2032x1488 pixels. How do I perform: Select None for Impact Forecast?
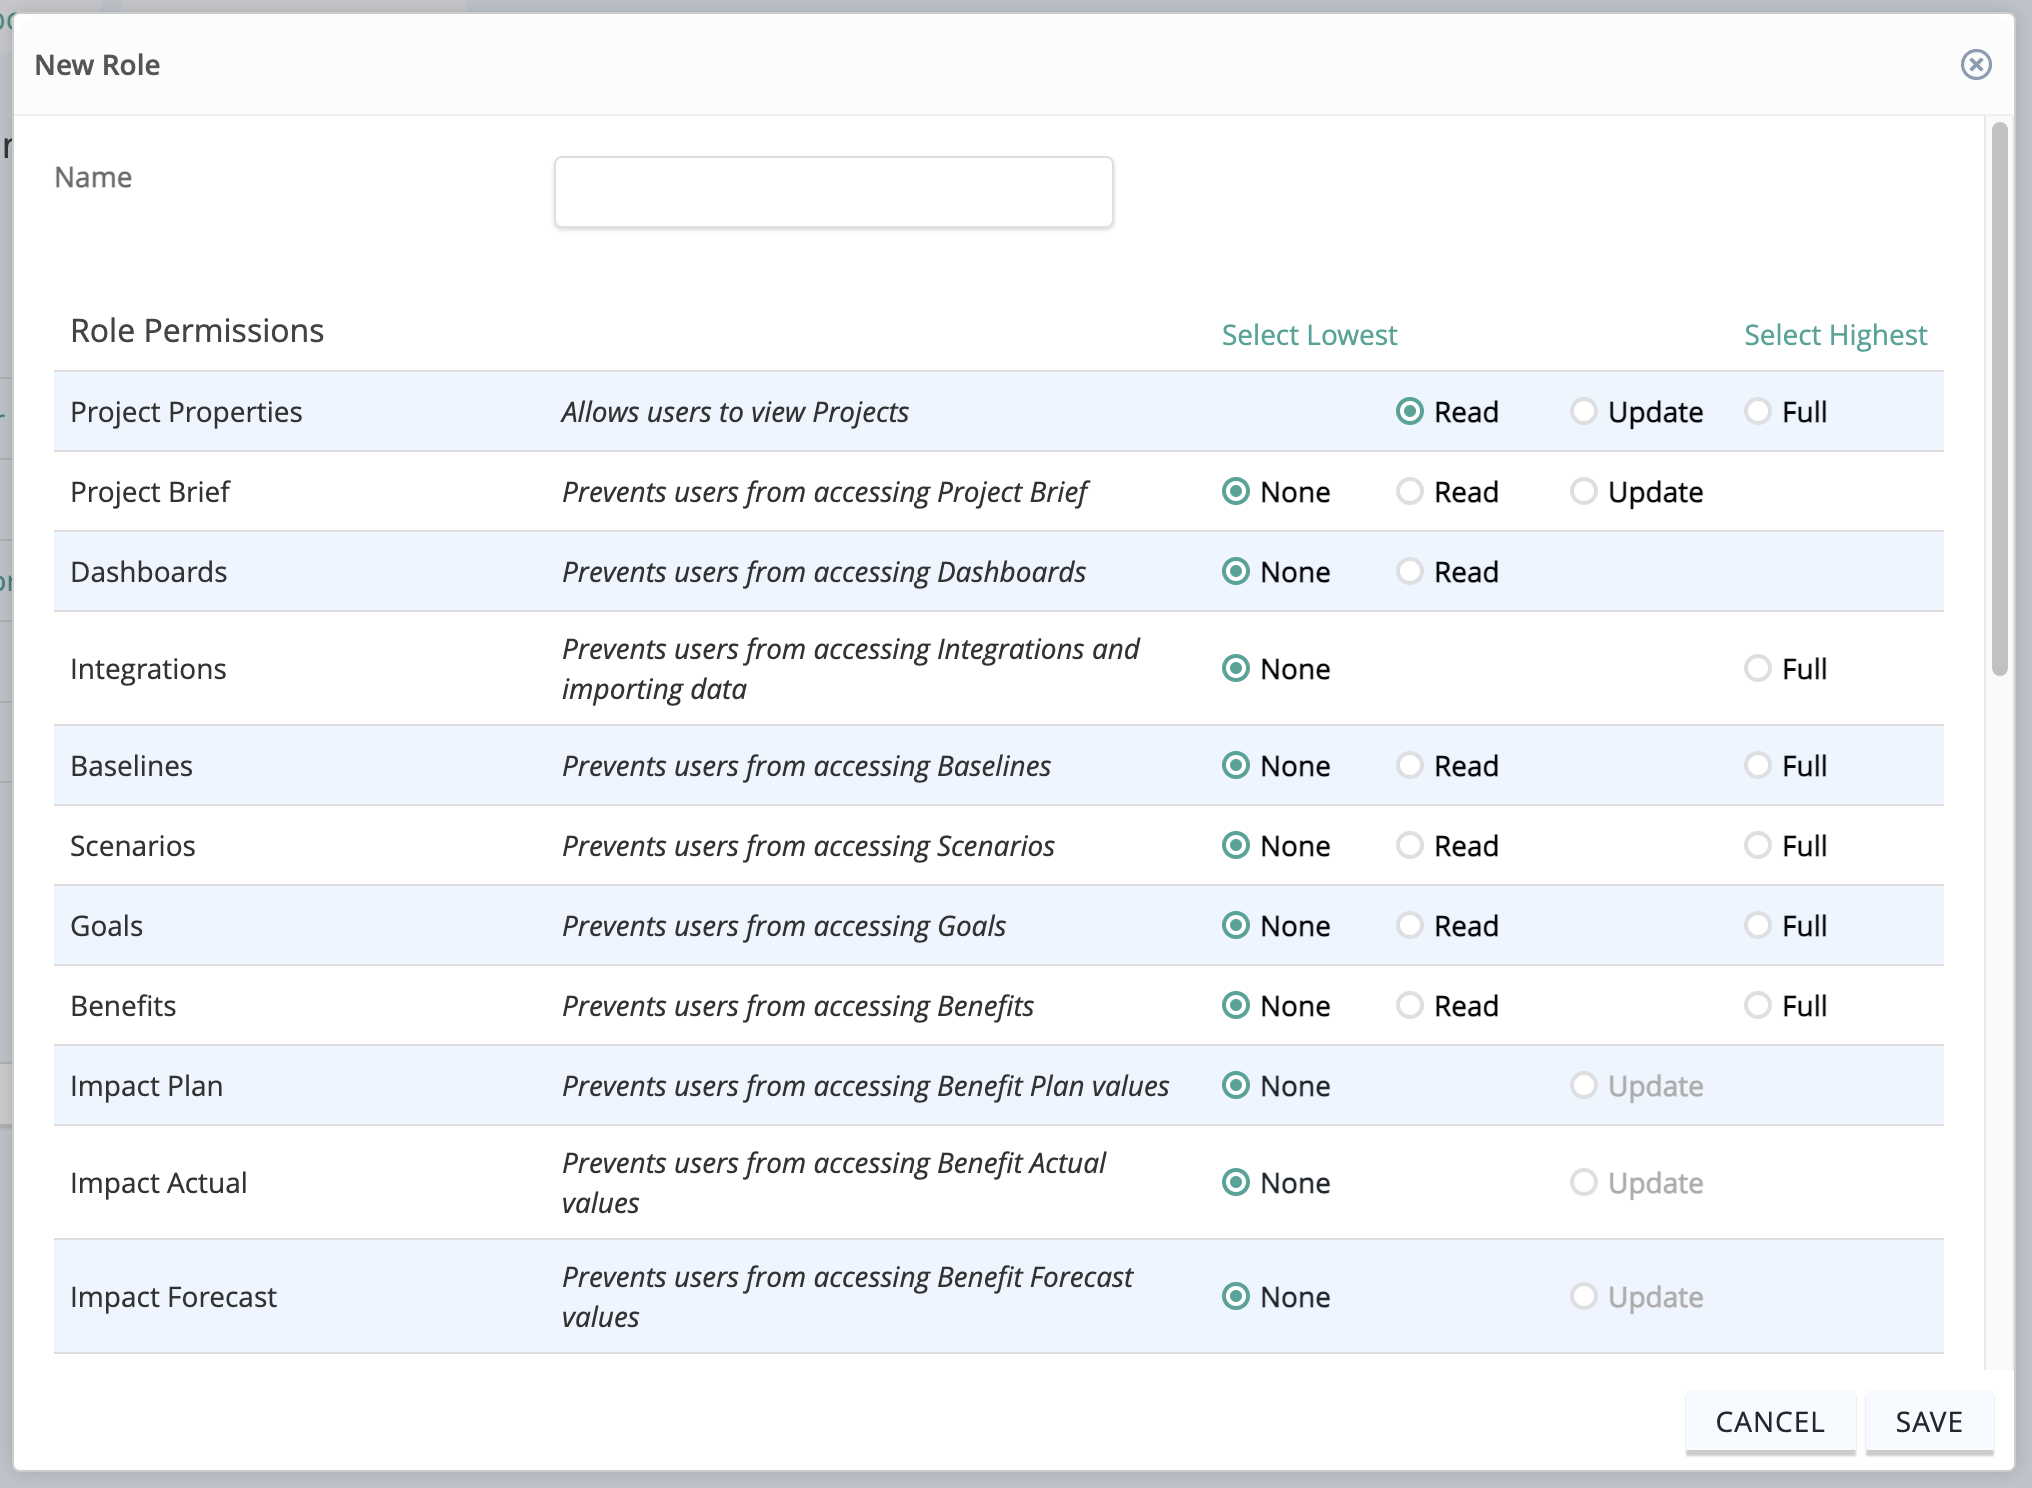point(1236,1297)
